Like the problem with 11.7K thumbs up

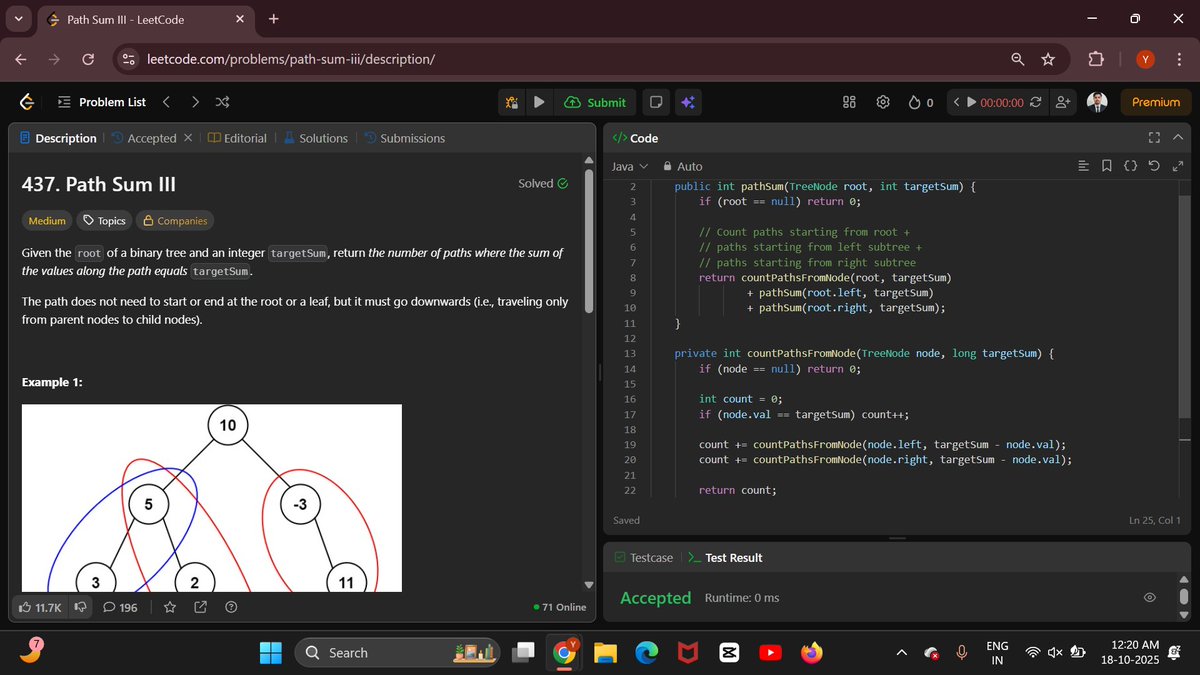pyautogui.click(x=40, y=607)
